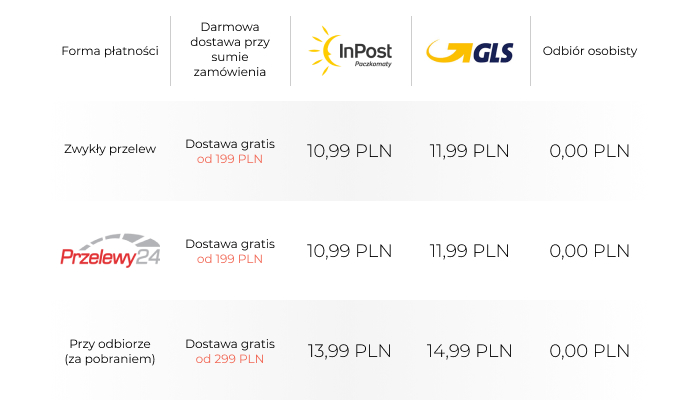
Task: Click the 0,00 PLN pickup price in the Przelewy24 row
Action: coord(590,251)
